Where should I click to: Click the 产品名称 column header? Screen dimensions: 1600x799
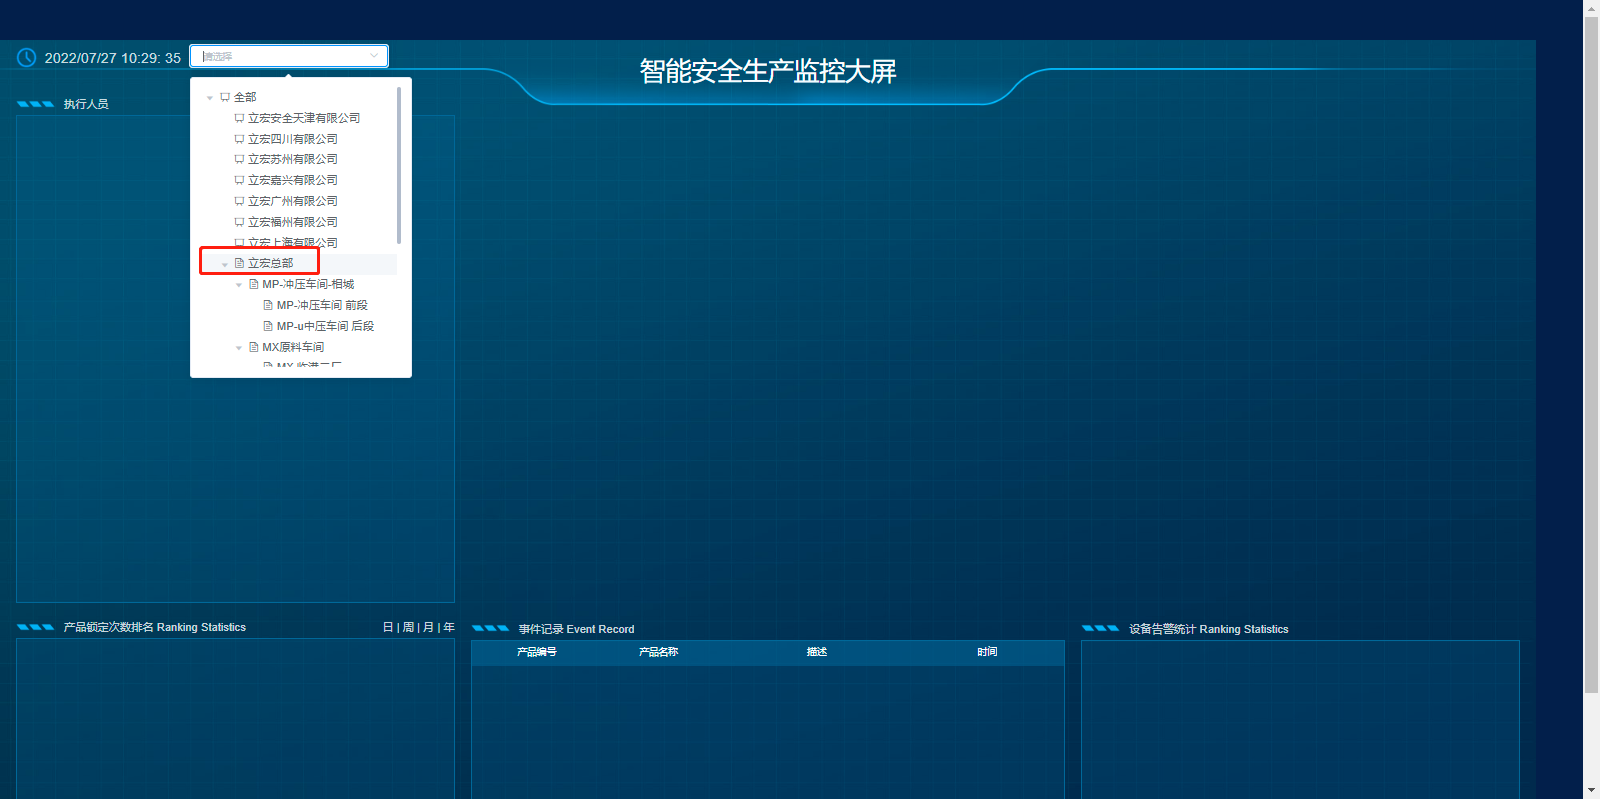(658, 652)
